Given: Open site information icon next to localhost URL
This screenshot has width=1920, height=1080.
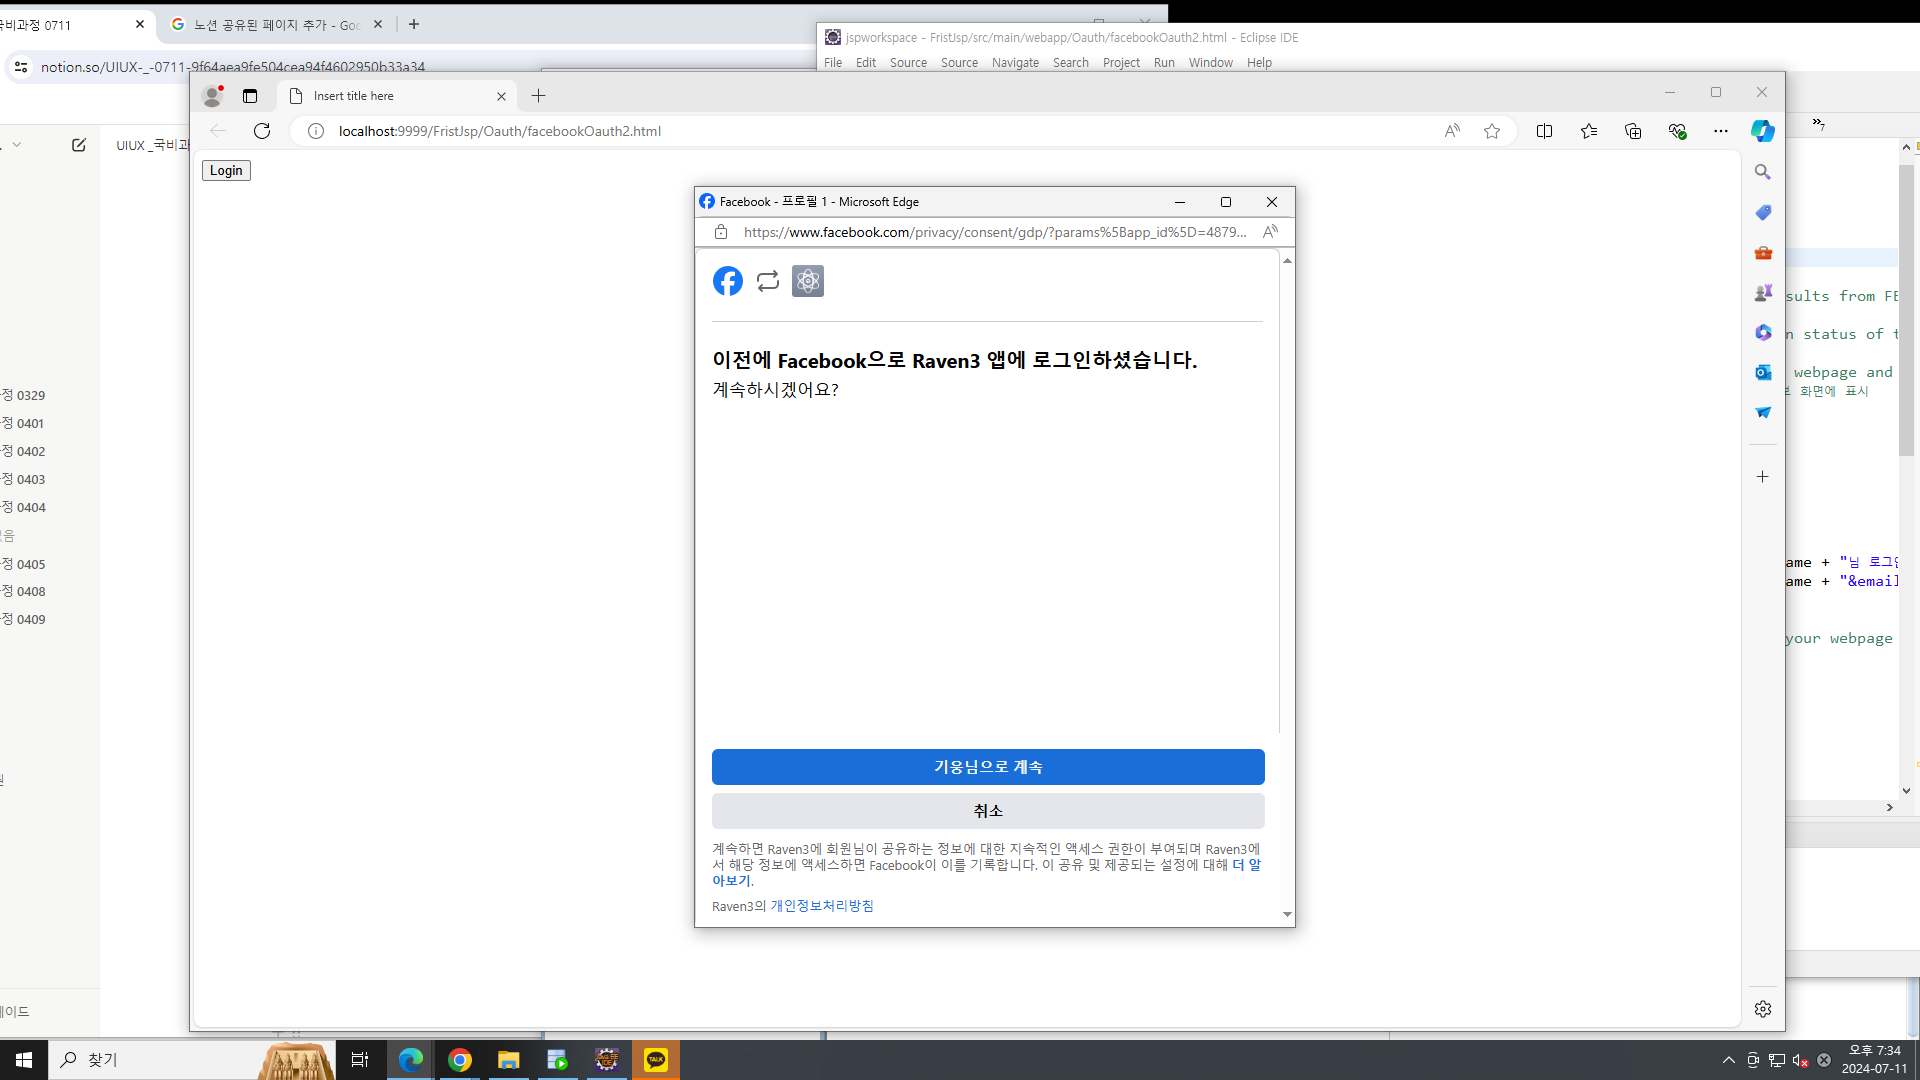Looking at the screenshot, I should pos(316,131).
